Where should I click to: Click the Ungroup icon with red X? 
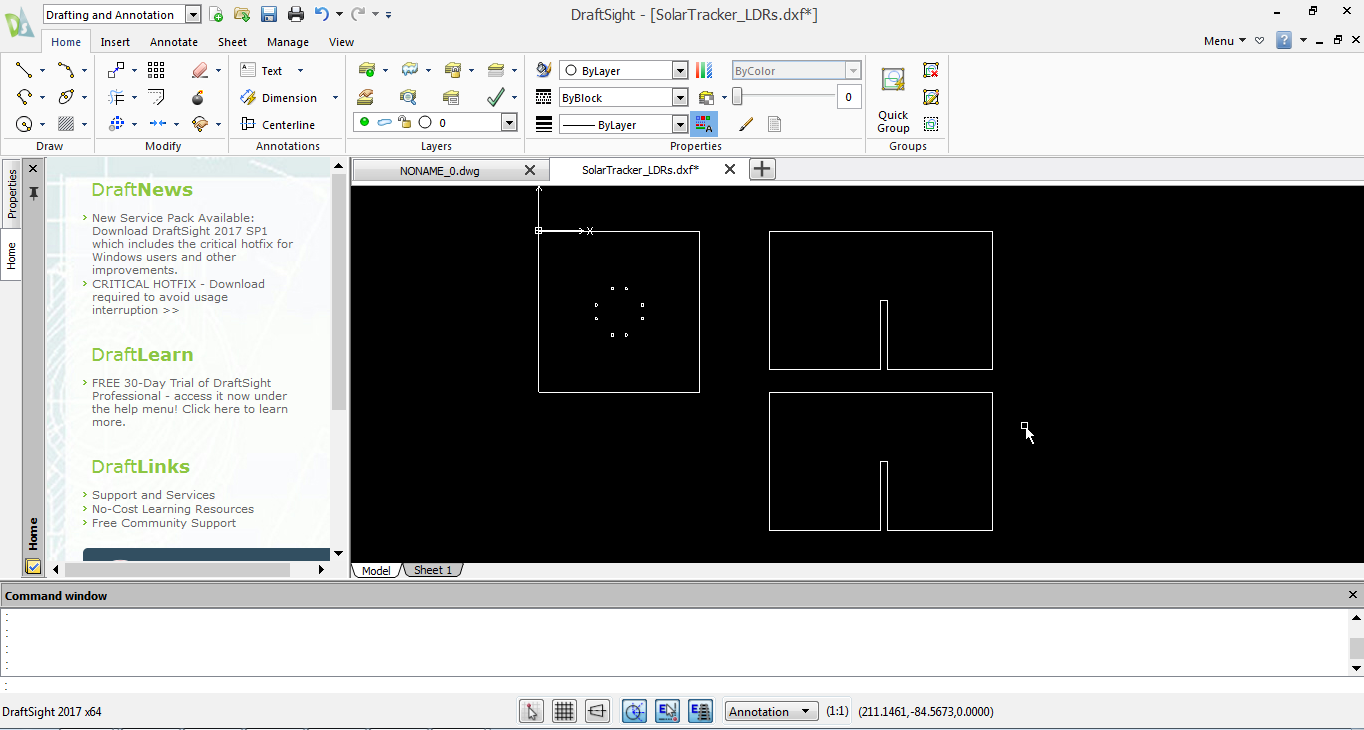931,70
